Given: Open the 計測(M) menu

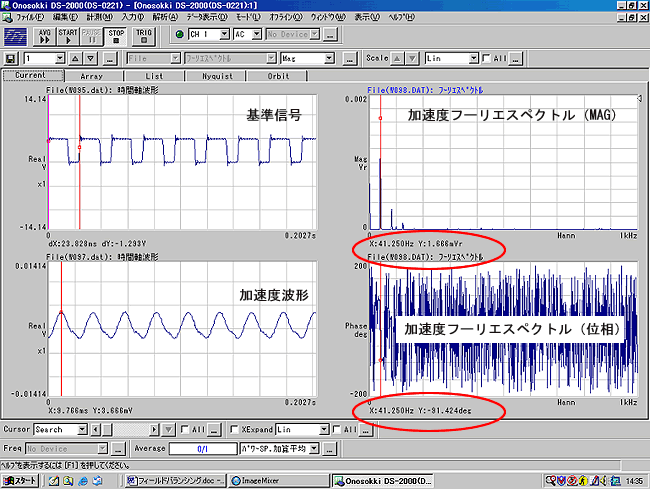Looking at the screenshot, I should point(99,17).
